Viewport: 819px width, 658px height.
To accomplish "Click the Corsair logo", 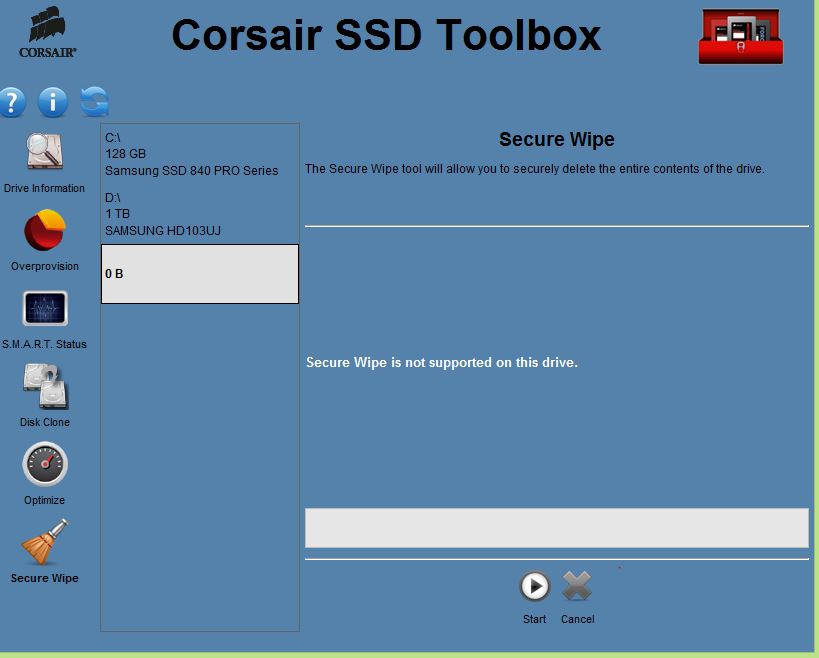I will click(x=48, y=32).
